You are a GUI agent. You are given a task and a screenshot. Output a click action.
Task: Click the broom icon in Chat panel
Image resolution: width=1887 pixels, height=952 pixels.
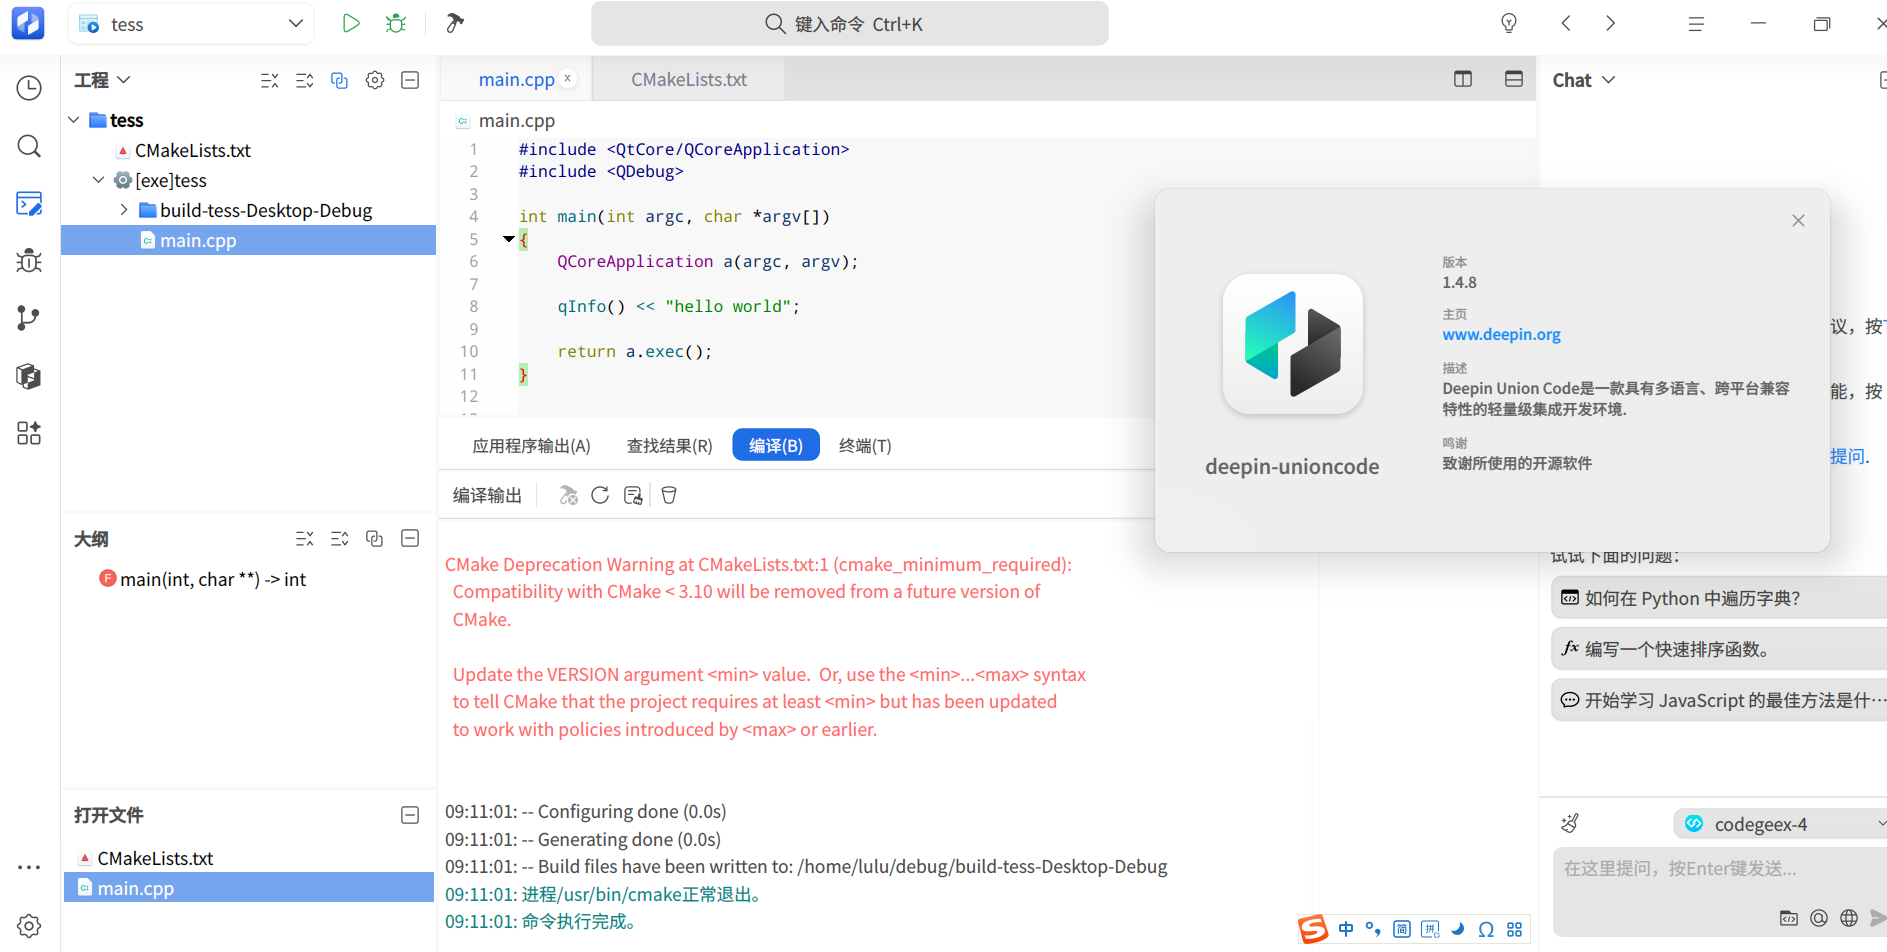tap(1570, 823)
